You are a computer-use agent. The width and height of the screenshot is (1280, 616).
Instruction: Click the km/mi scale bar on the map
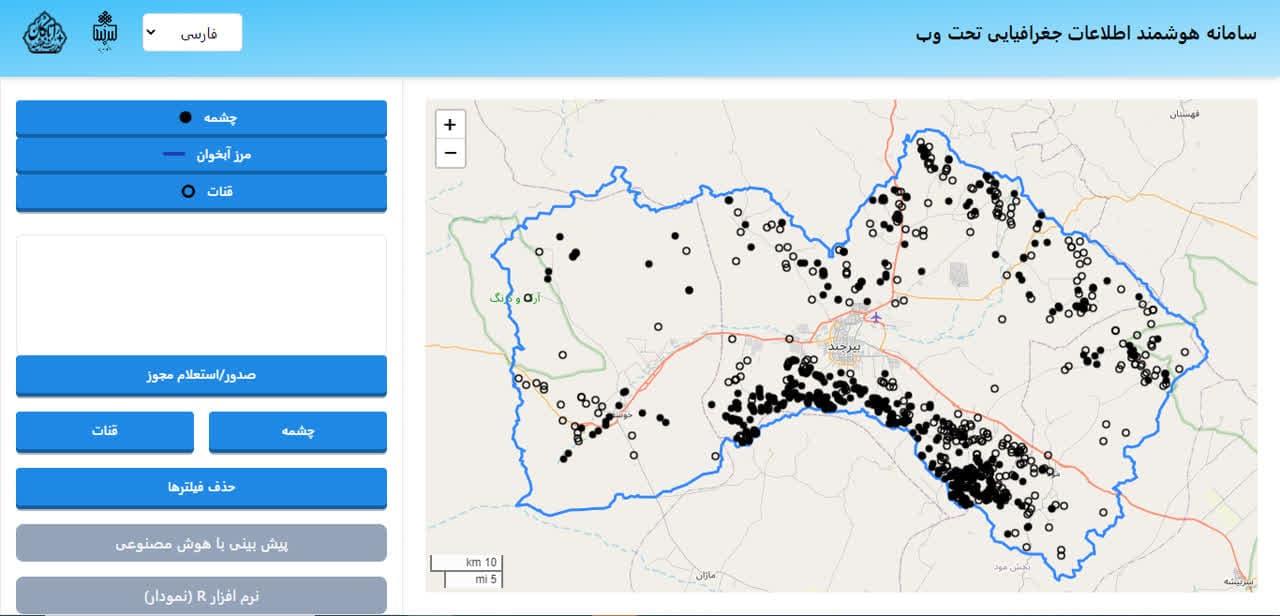click(466, 570)
